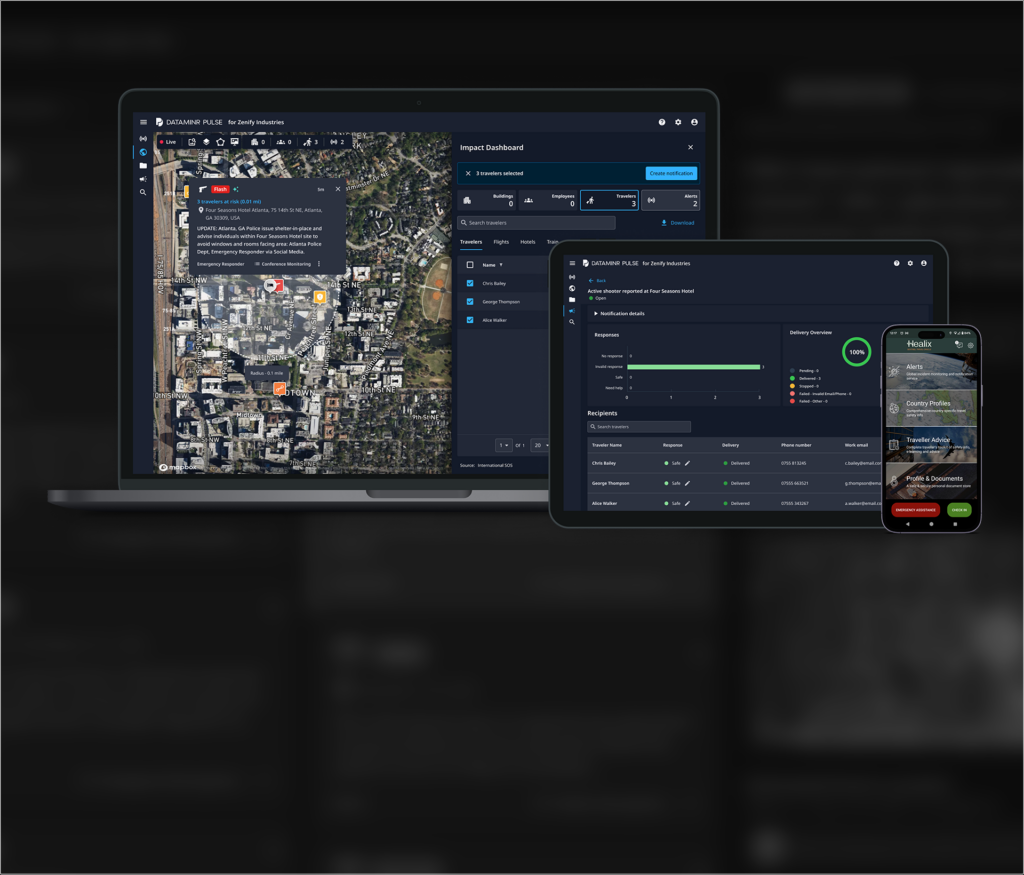The width and height of the screenshot is (1024, 875).
Task: Open settings gear in laptop top bar
Action: 678,122
